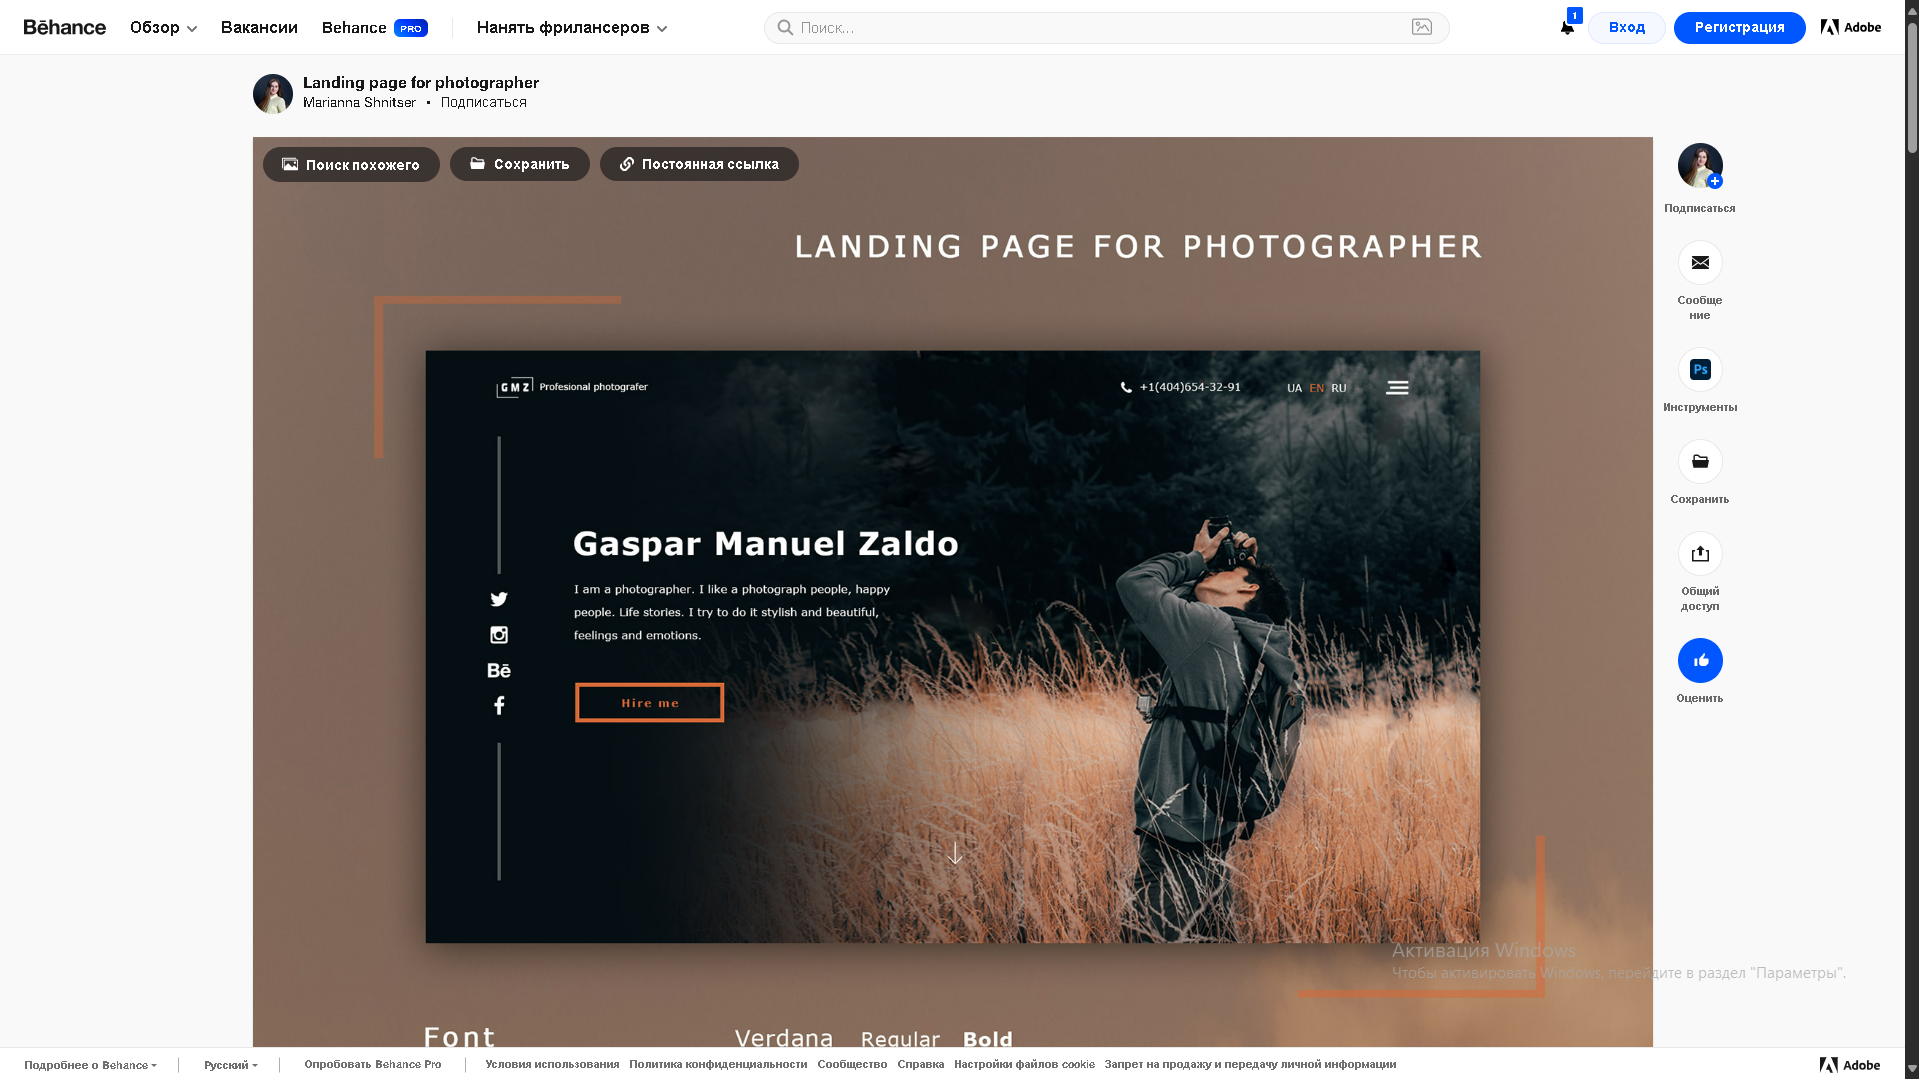Expand the Обзор dropdown menu

click(163, 27)
